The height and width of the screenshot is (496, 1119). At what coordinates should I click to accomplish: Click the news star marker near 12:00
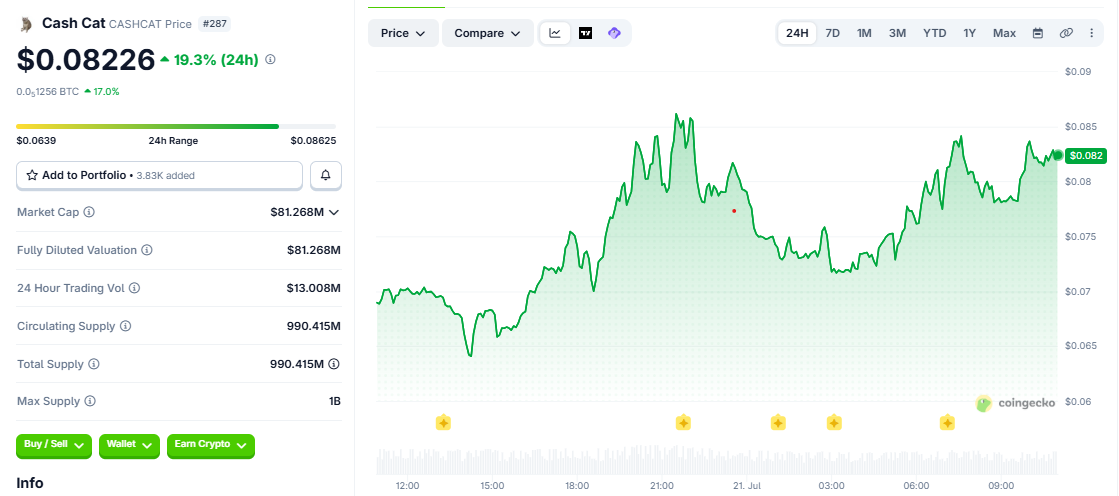[x=443, y=422]
